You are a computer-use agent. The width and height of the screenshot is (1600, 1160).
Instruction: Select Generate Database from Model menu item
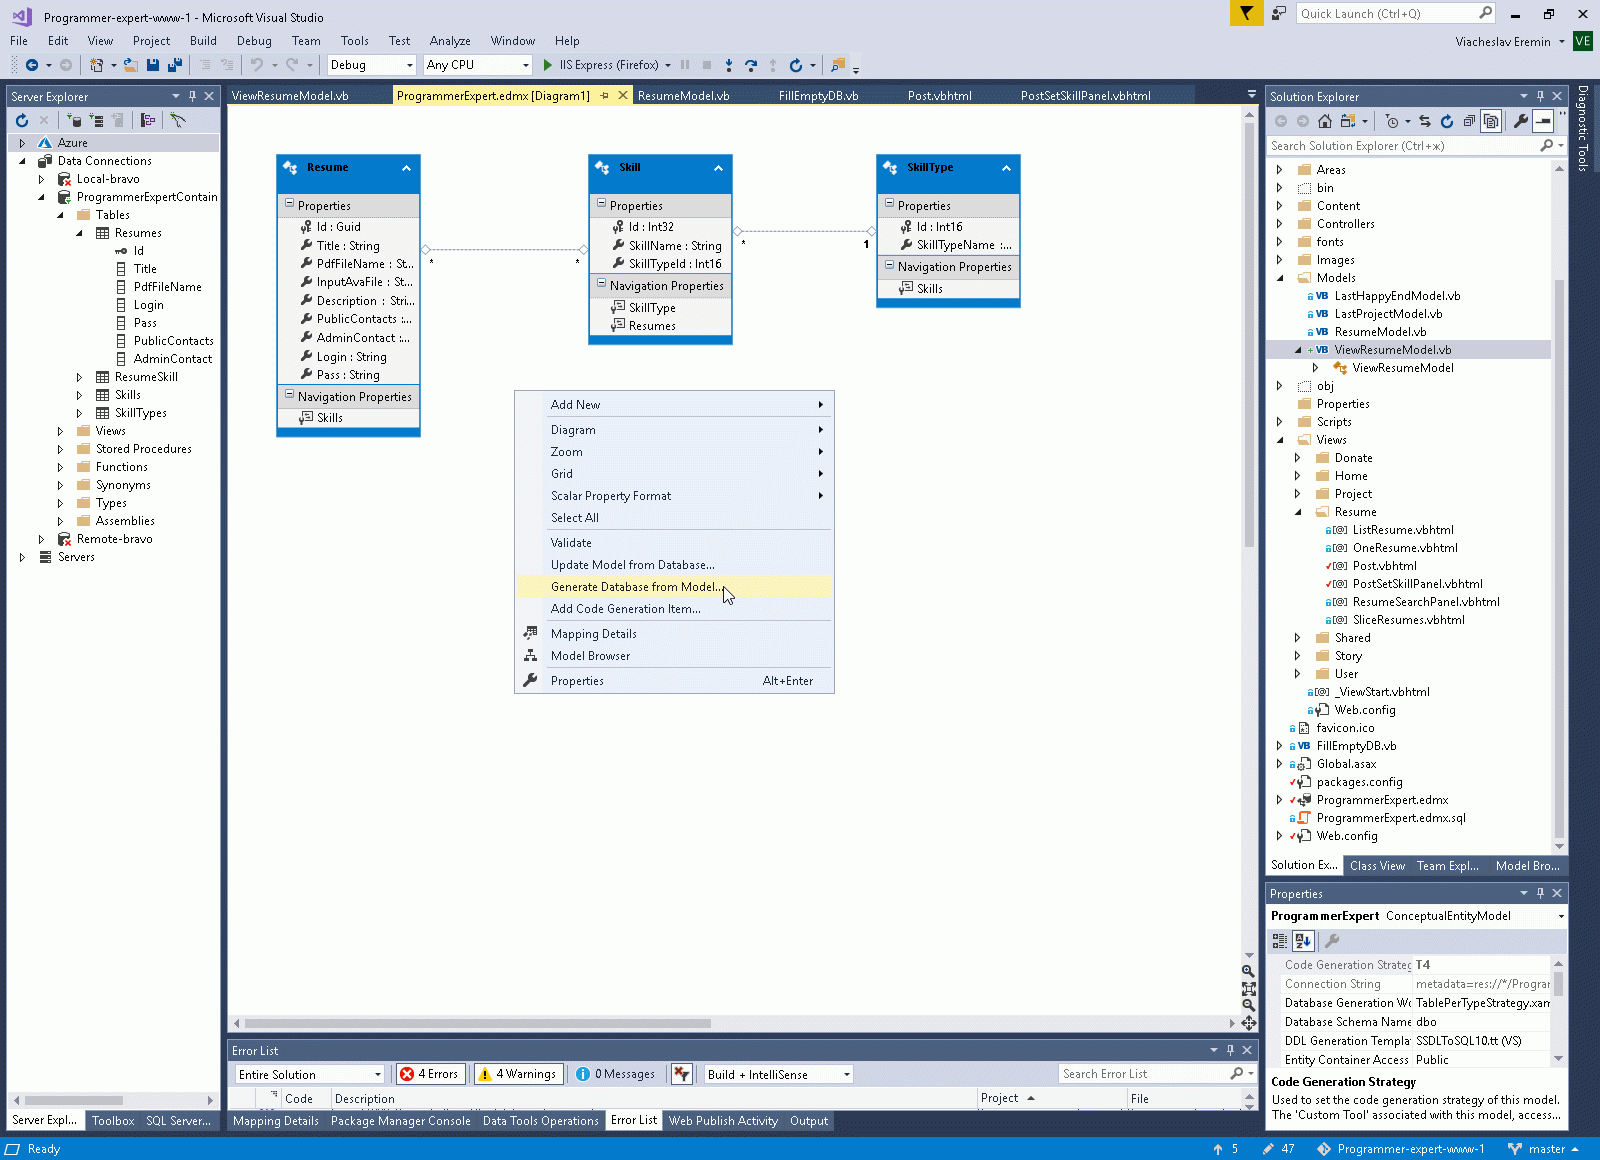675,587
